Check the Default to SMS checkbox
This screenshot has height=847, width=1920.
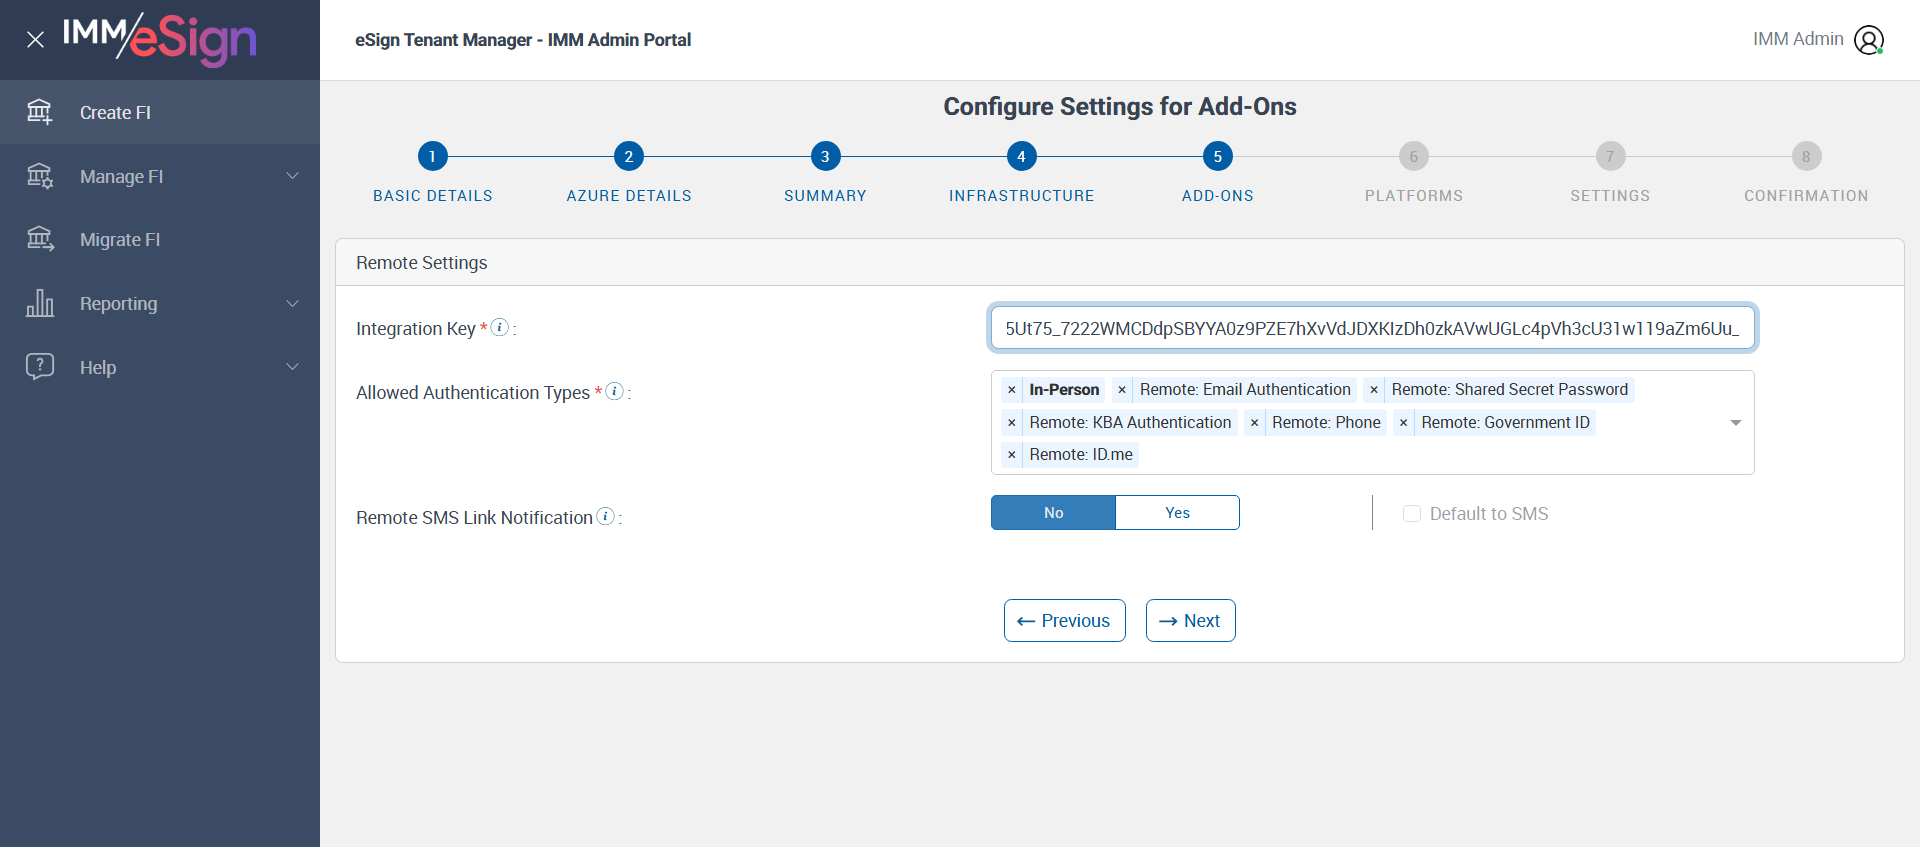point(1412,514)
